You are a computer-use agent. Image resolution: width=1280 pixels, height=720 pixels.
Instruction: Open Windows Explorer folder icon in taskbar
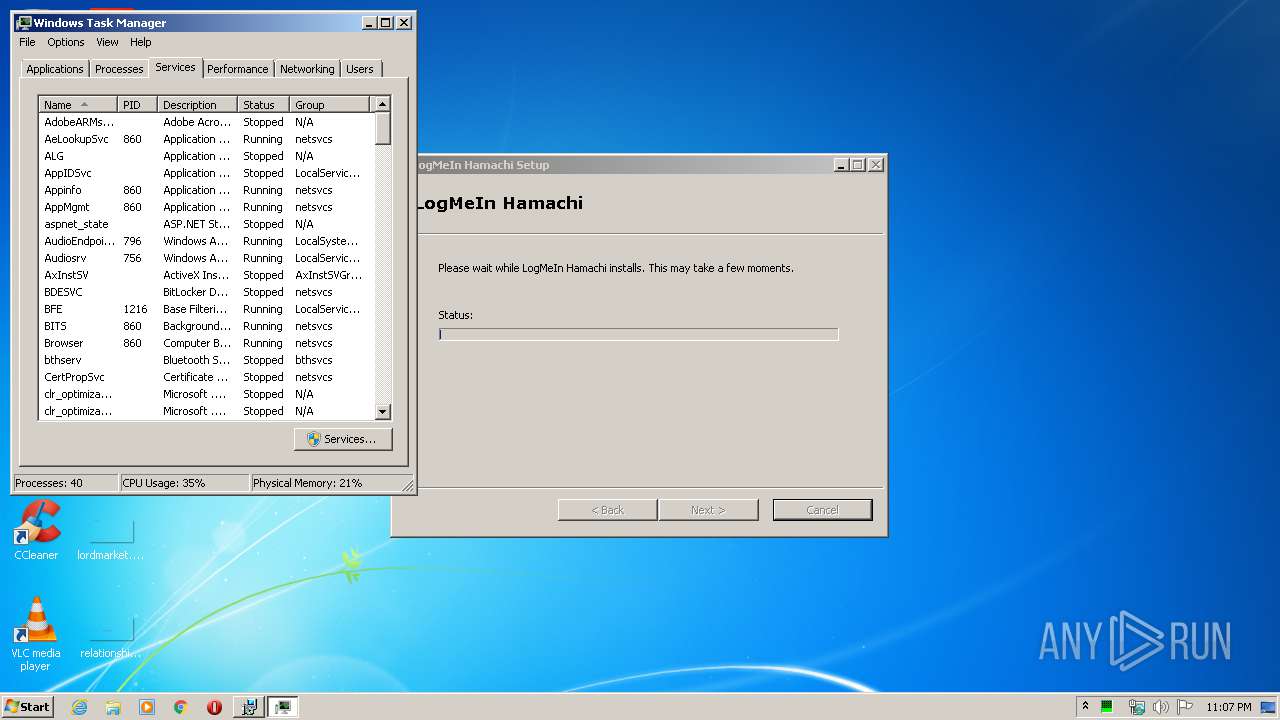coord(113,707)
